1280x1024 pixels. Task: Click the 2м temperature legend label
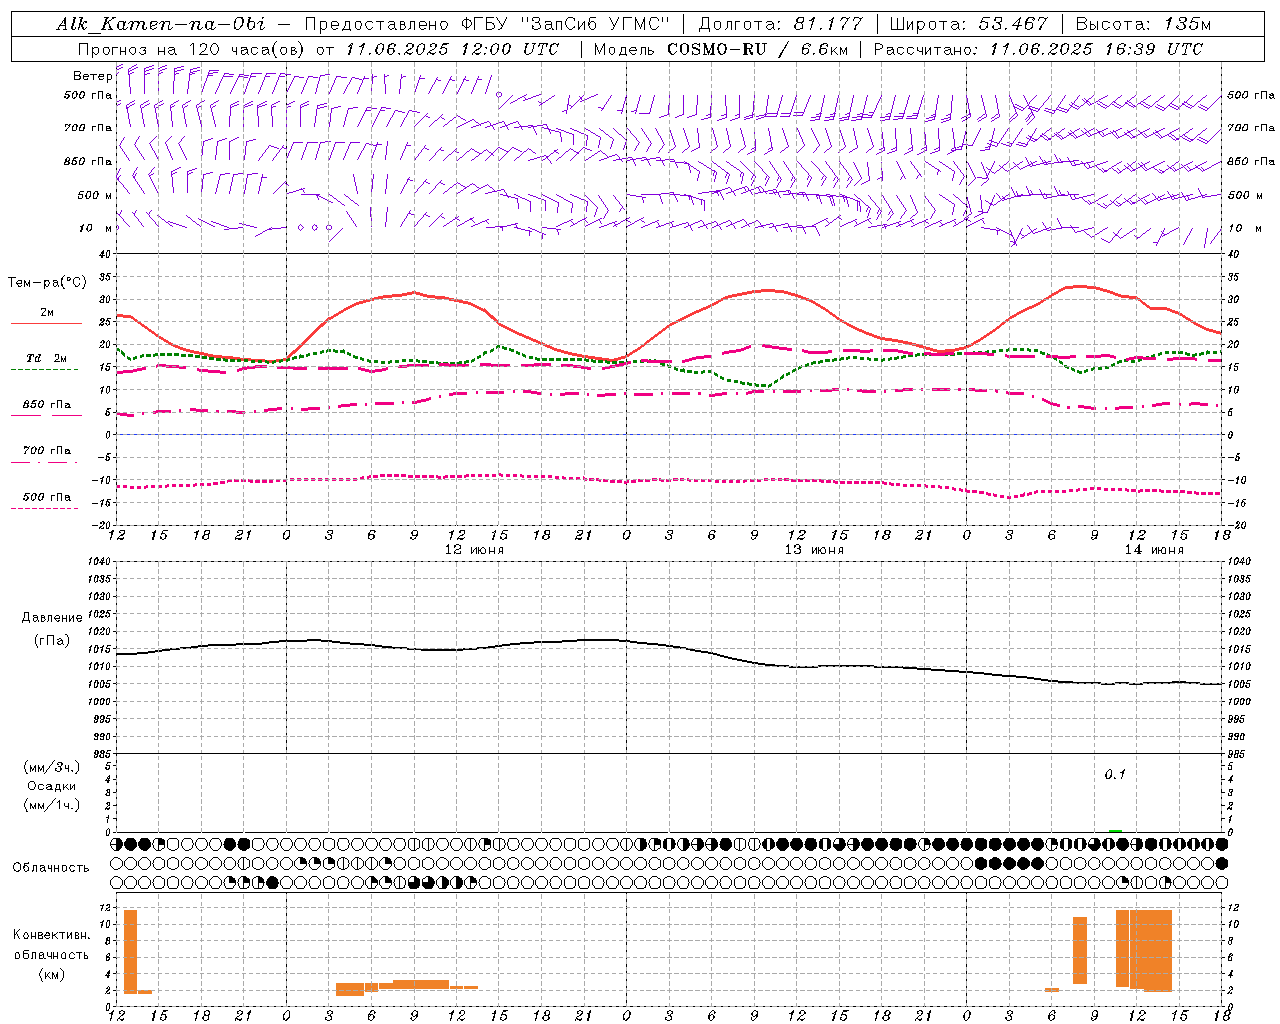point(47,312)
